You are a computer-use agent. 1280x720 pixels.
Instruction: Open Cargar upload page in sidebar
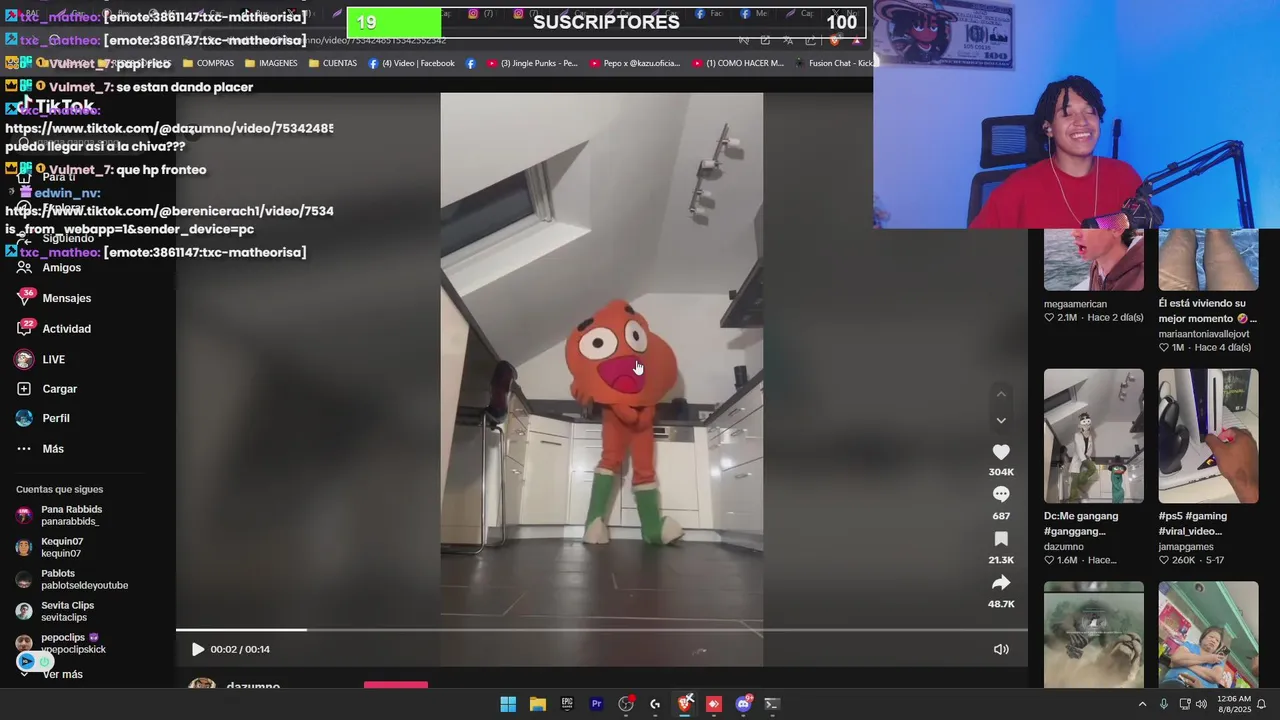[59, 389]
